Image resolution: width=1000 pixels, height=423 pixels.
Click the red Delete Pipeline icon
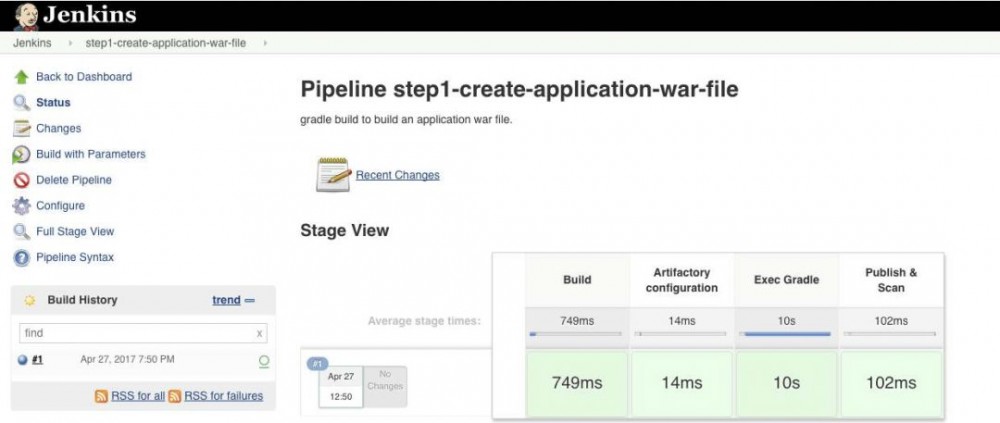click(x=21, y=181)
